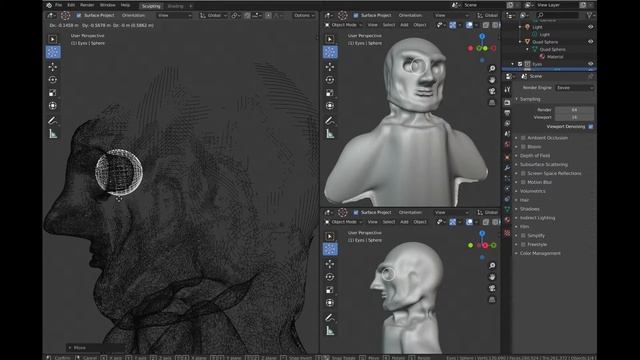The height and width of the screenshot is (360, 640).
Task: Toggle Viewport Denoising checkbox
Action: point(590,127)
